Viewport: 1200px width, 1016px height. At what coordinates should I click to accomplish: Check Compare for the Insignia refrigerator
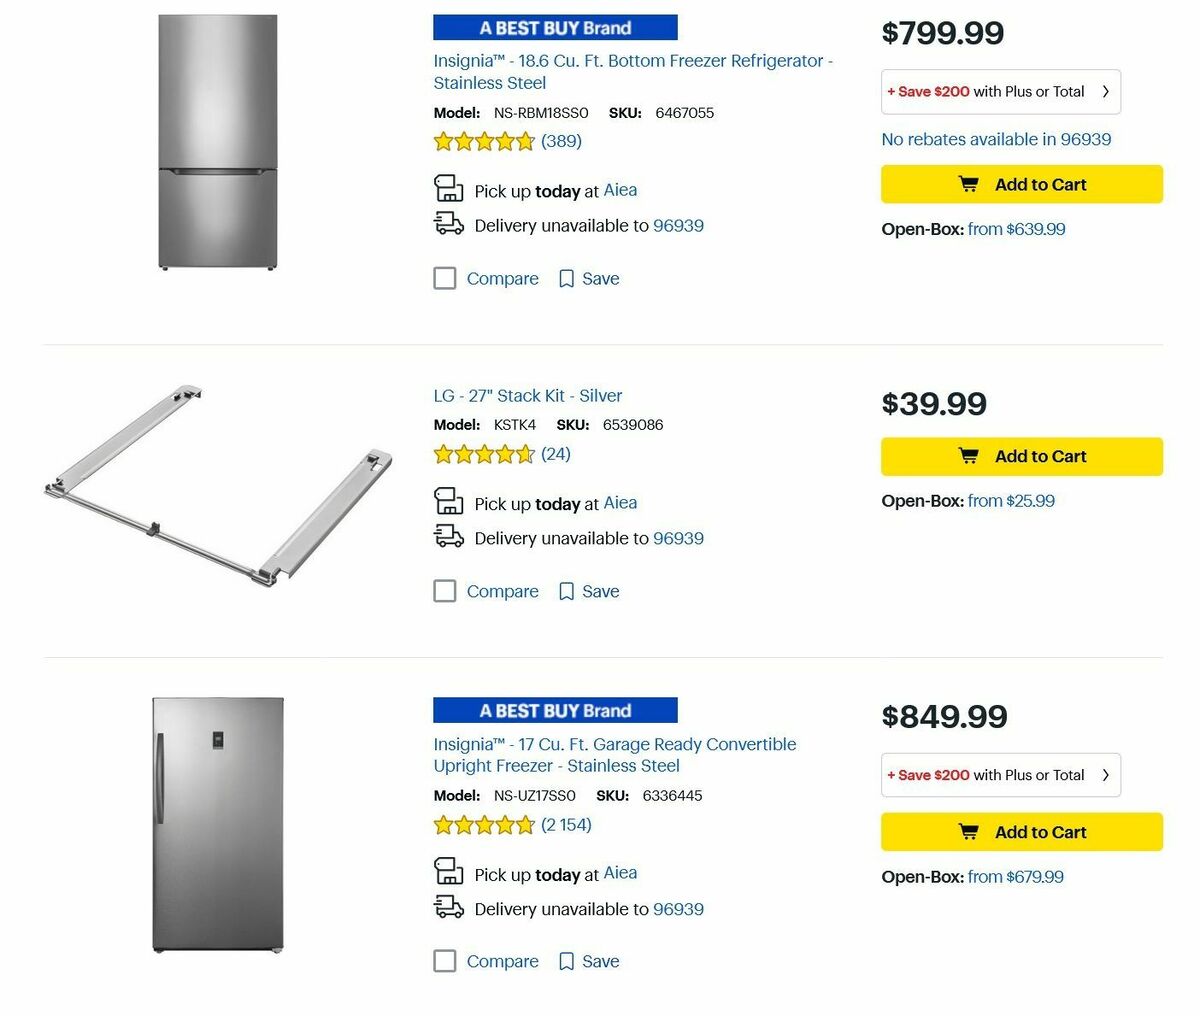(x=444, y=278)
